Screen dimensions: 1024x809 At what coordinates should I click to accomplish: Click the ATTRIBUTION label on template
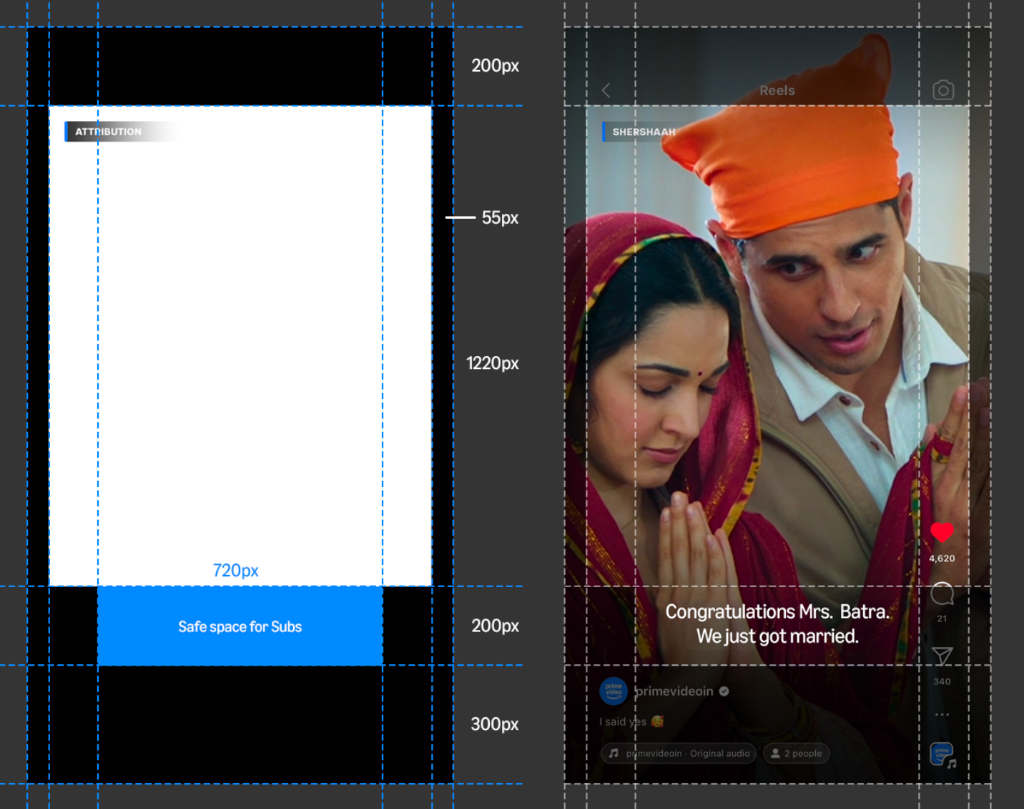pos(108,132)
